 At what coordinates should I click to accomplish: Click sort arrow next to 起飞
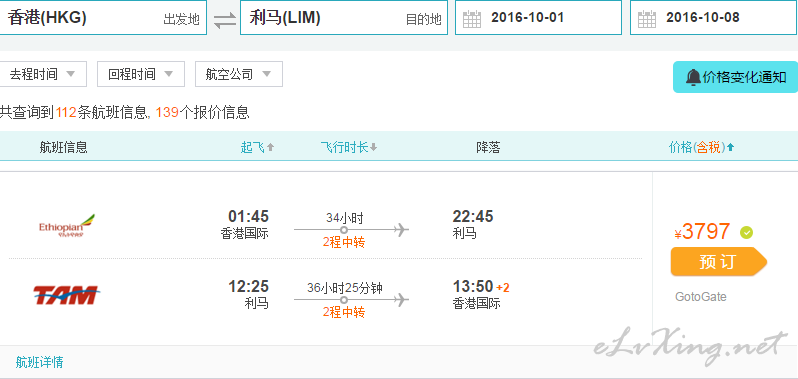pos(270,148)
